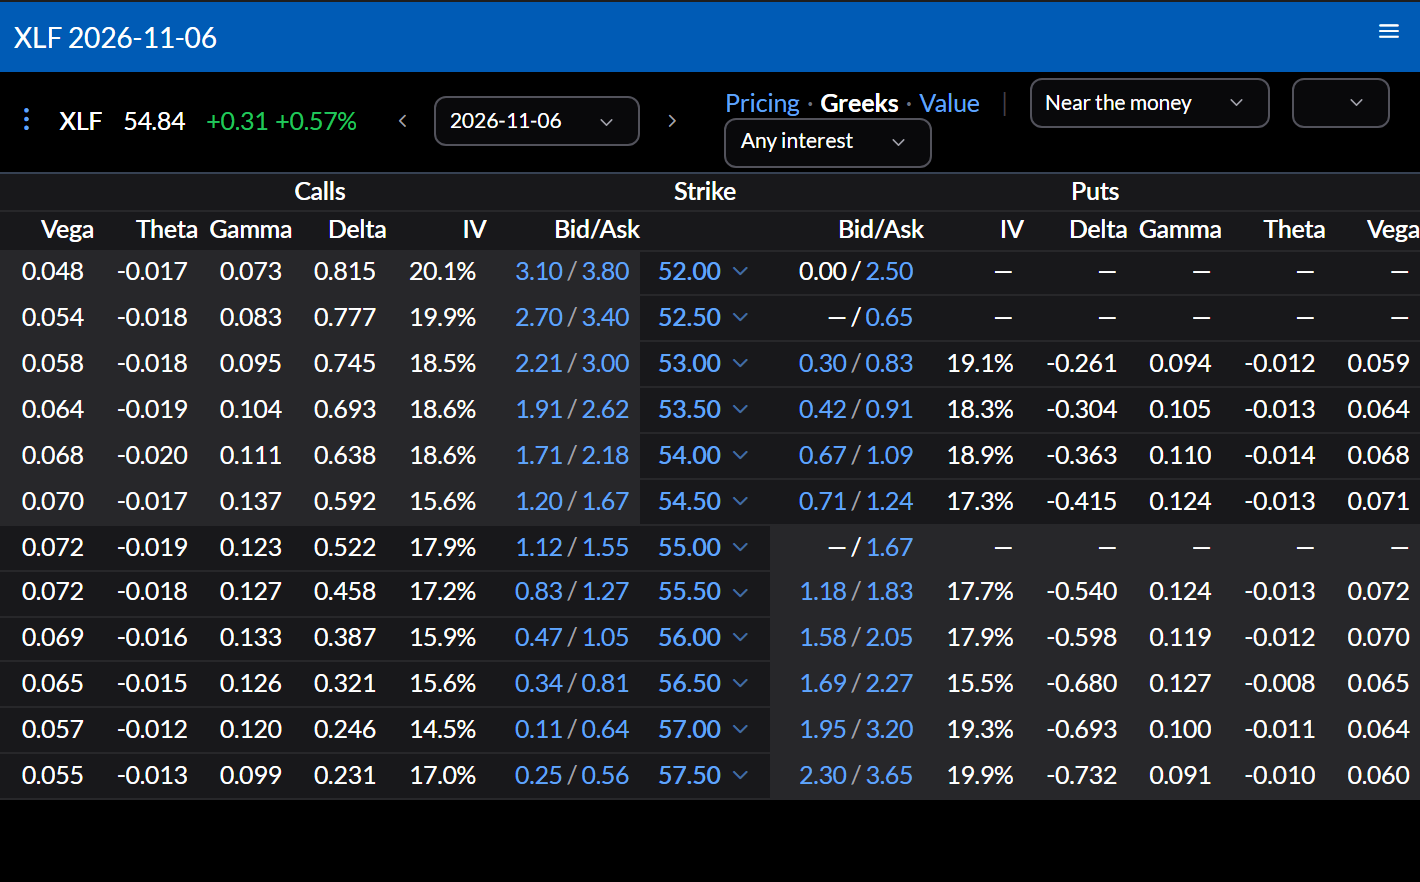This screenshot has width=1420, height=882.
Task: Click put bid/ask 1.18 / 1.83
Action: point(856,591)
